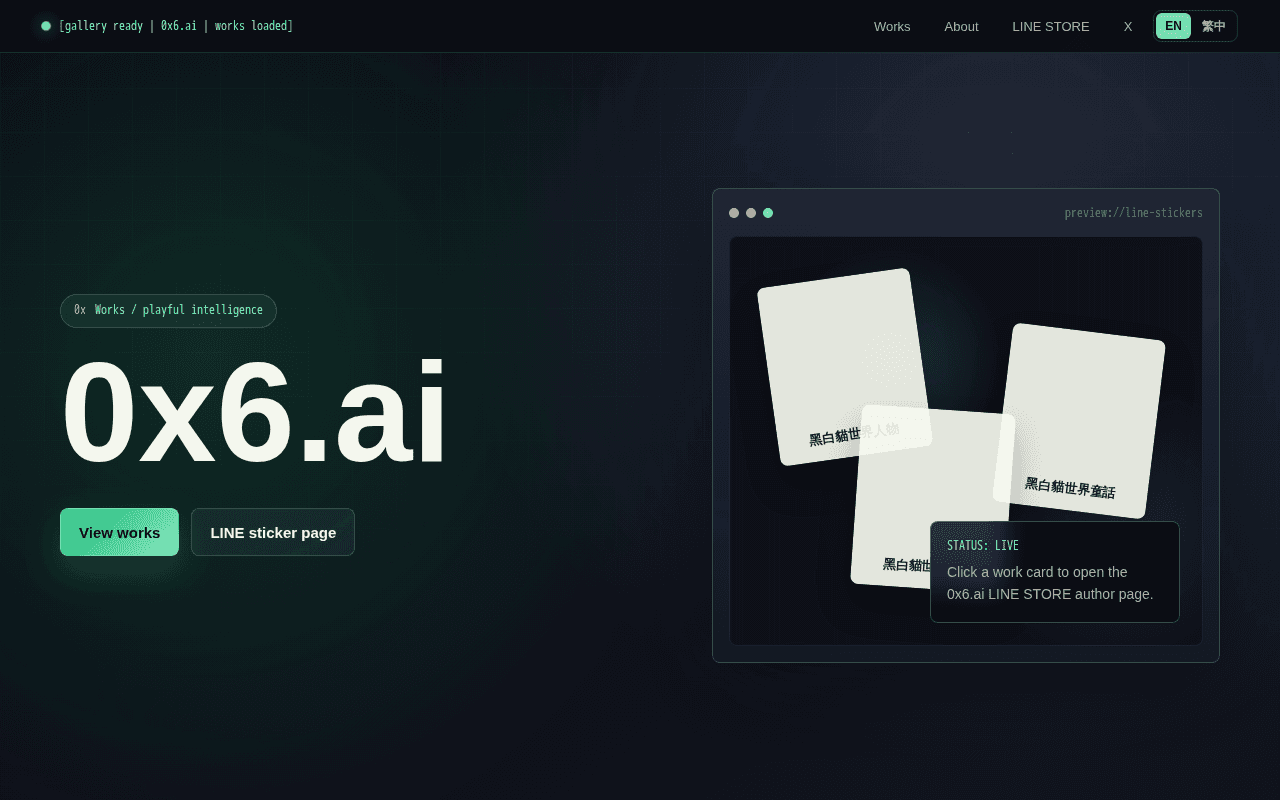
Task: Click the "0x Works / playful intelligence" badge
Action: [x=168, y=310]
